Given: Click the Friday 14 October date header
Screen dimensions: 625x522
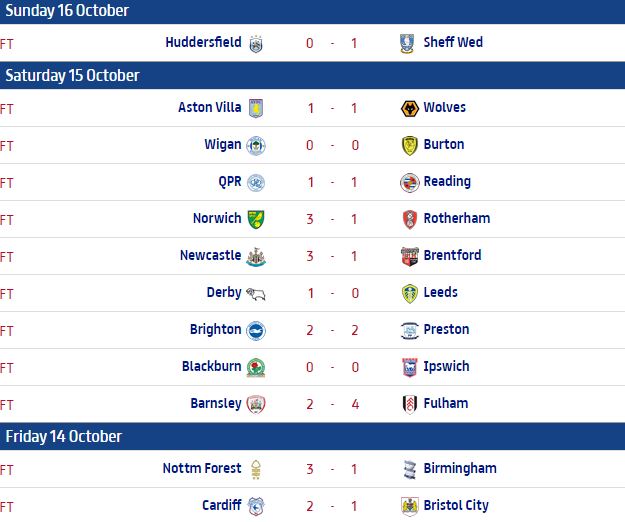Looking at the screenshot, I should (63, 437).
